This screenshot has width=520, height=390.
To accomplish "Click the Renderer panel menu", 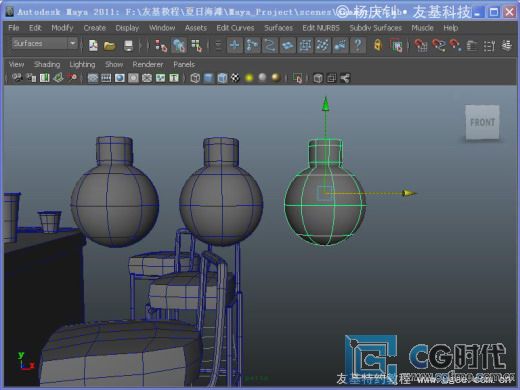I will pos(148,64).
